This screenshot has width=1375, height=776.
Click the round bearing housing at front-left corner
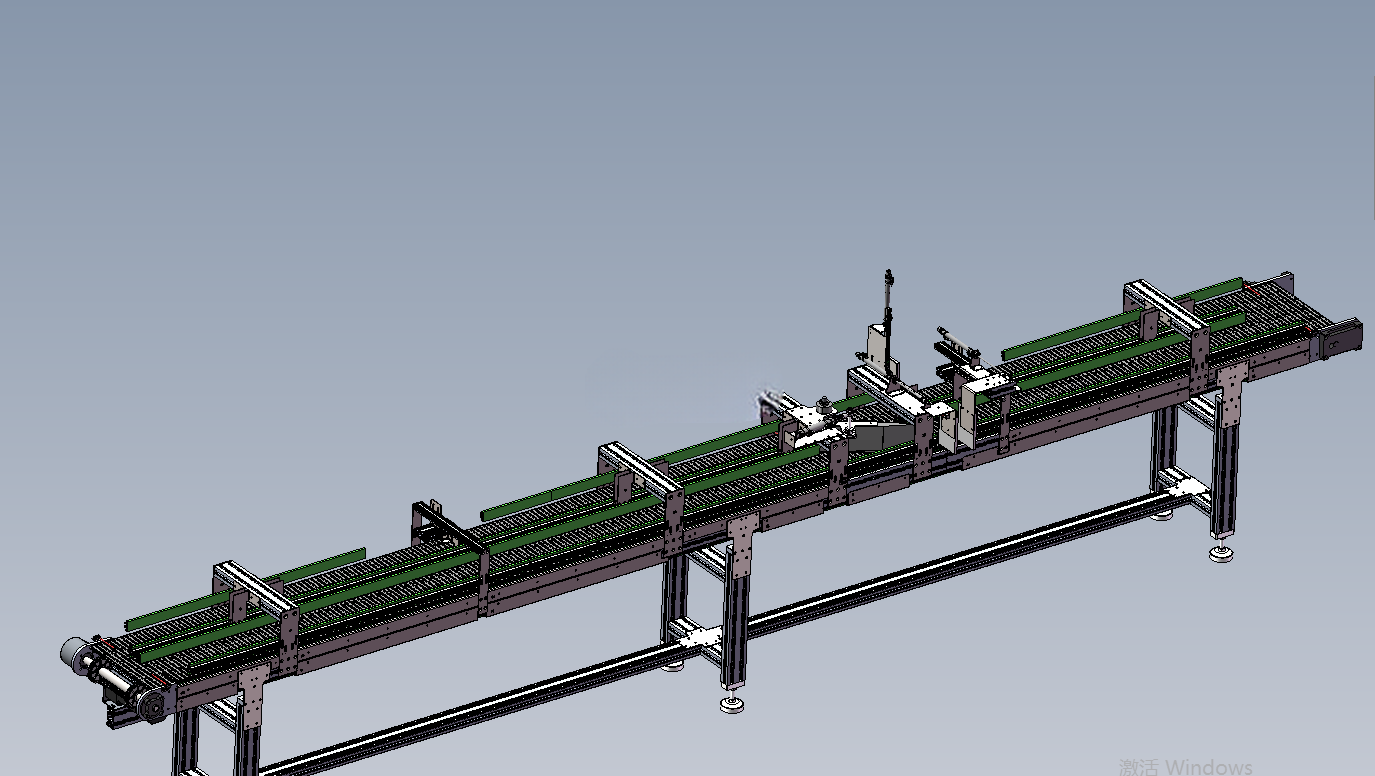[152, 706]
